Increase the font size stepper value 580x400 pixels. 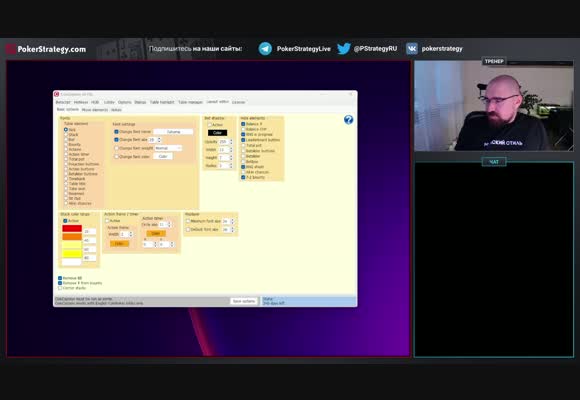tap(159, 138)
